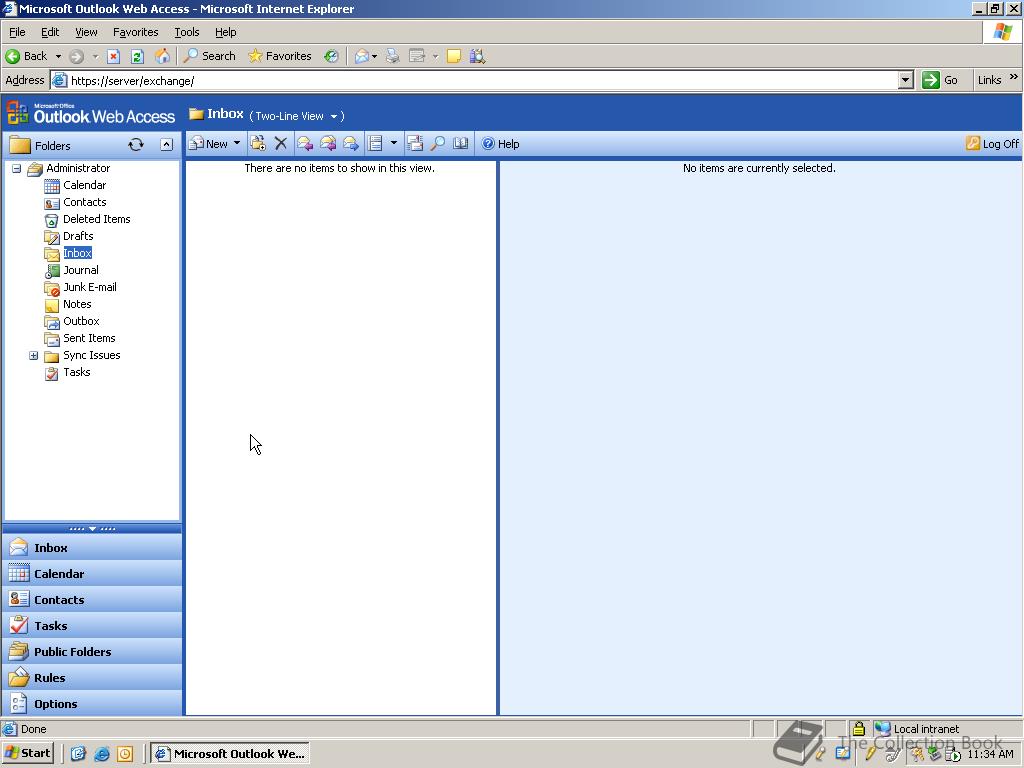Click the IE Forward arrow icon

[x=76, y=56]
